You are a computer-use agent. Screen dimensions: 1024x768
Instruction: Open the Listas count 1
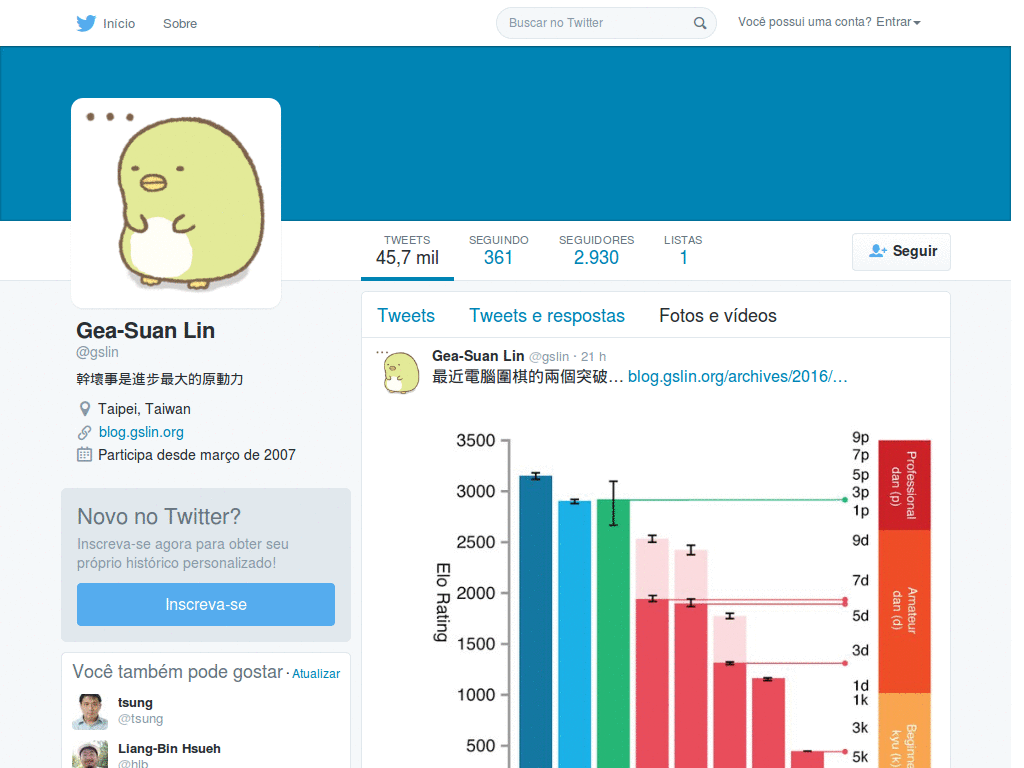[683, 251]
